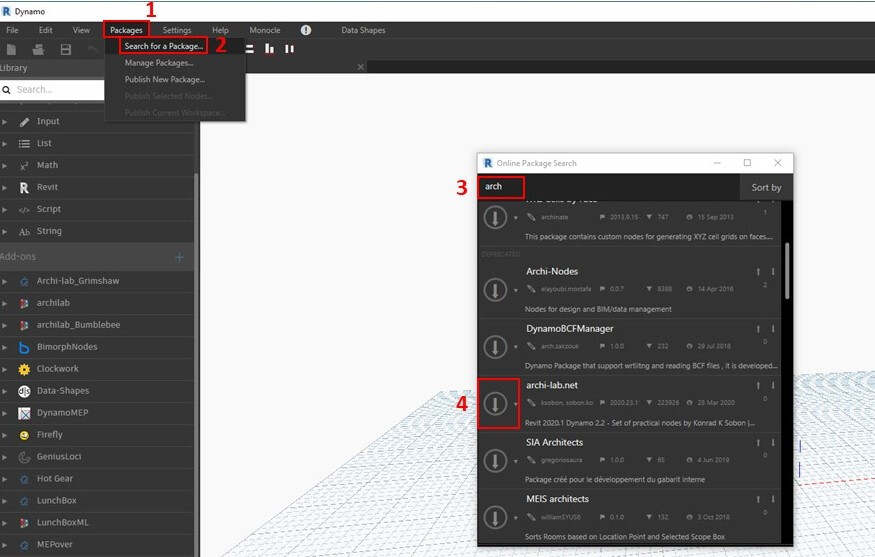Screen dimensions: 875x557
Task: Click the Save toolbar icon
Action: tap(65, 50)
